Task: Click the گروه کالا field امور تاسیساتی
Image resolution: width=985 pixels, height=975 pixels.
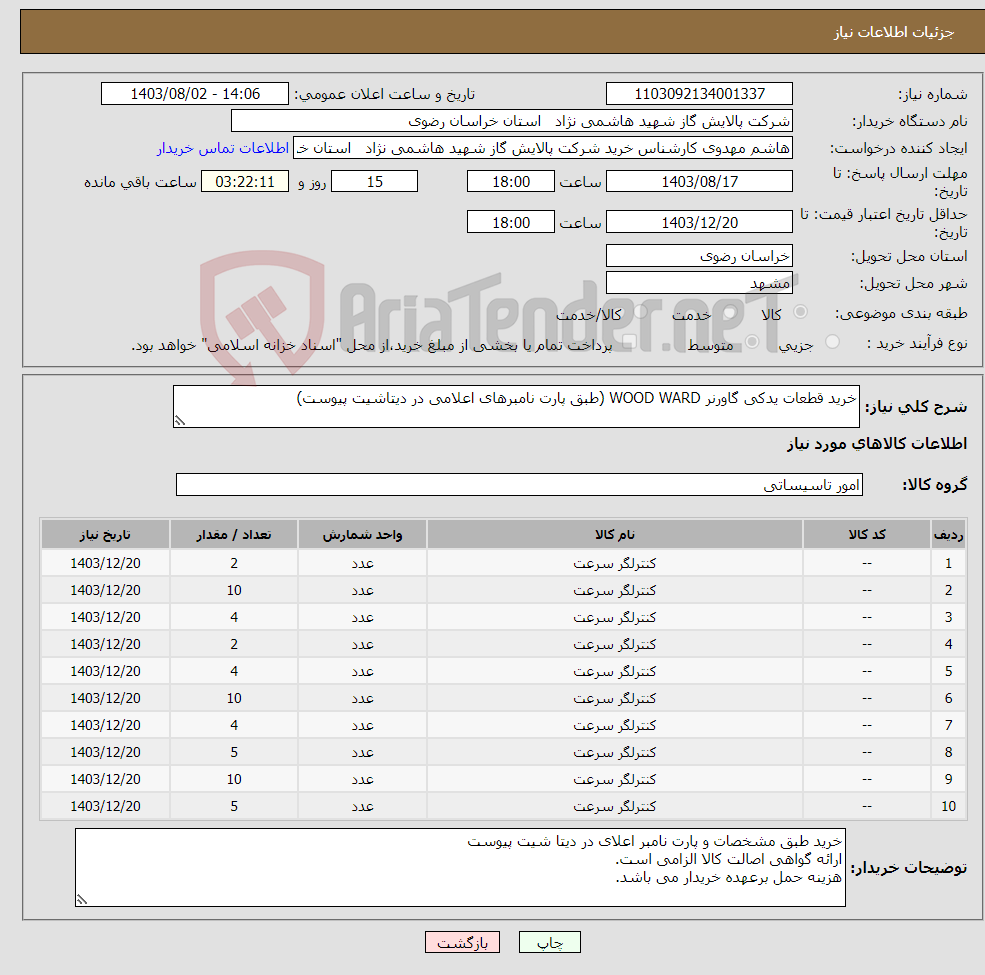Action: point(520,484)
